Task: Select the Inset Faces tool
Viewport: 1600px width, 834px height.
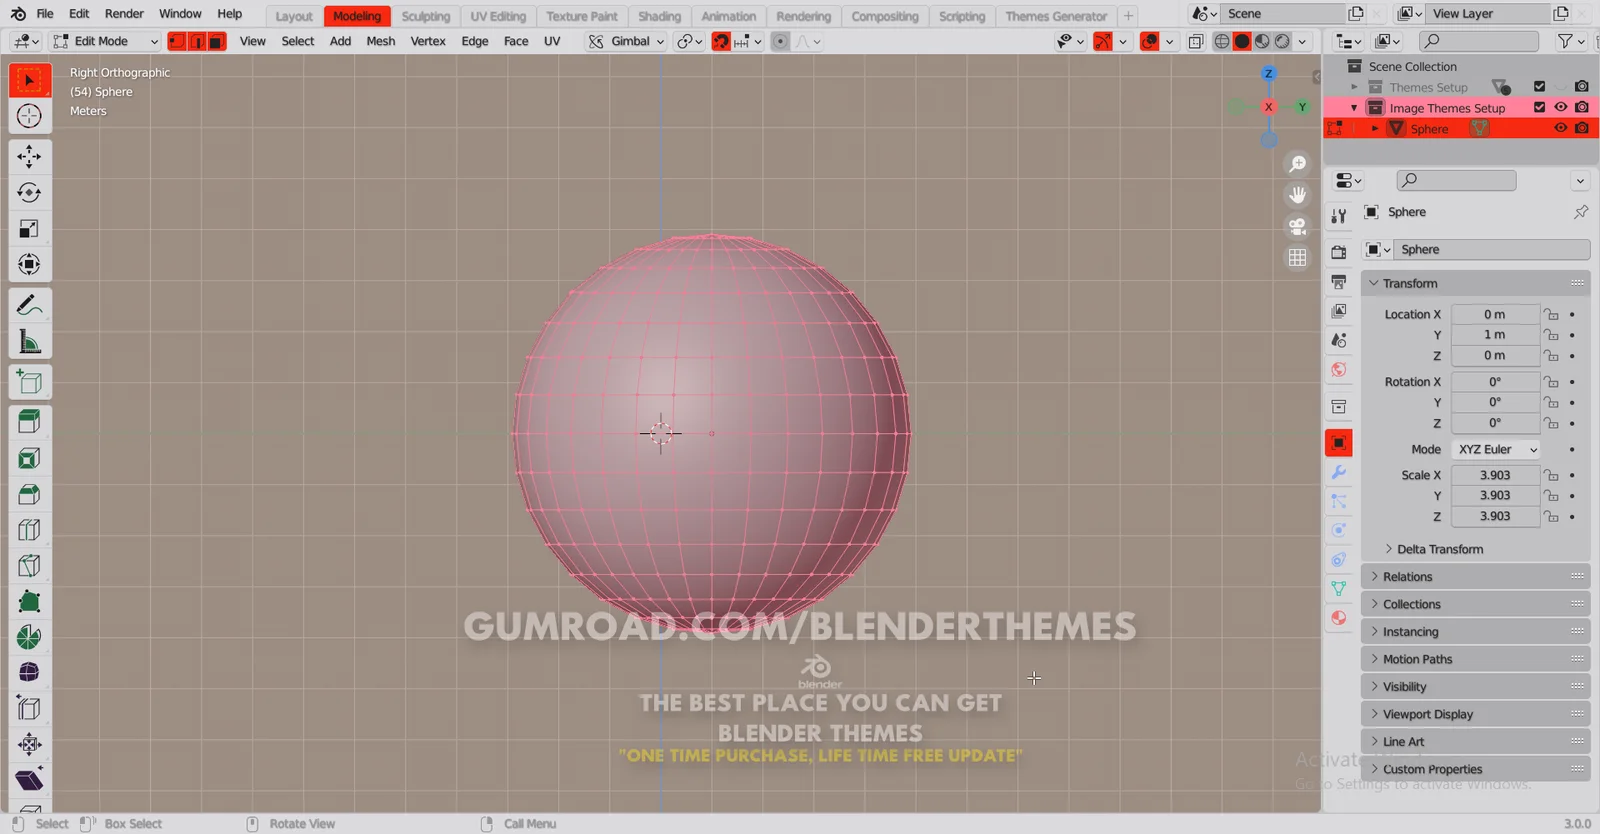Action: pos(29,458)
